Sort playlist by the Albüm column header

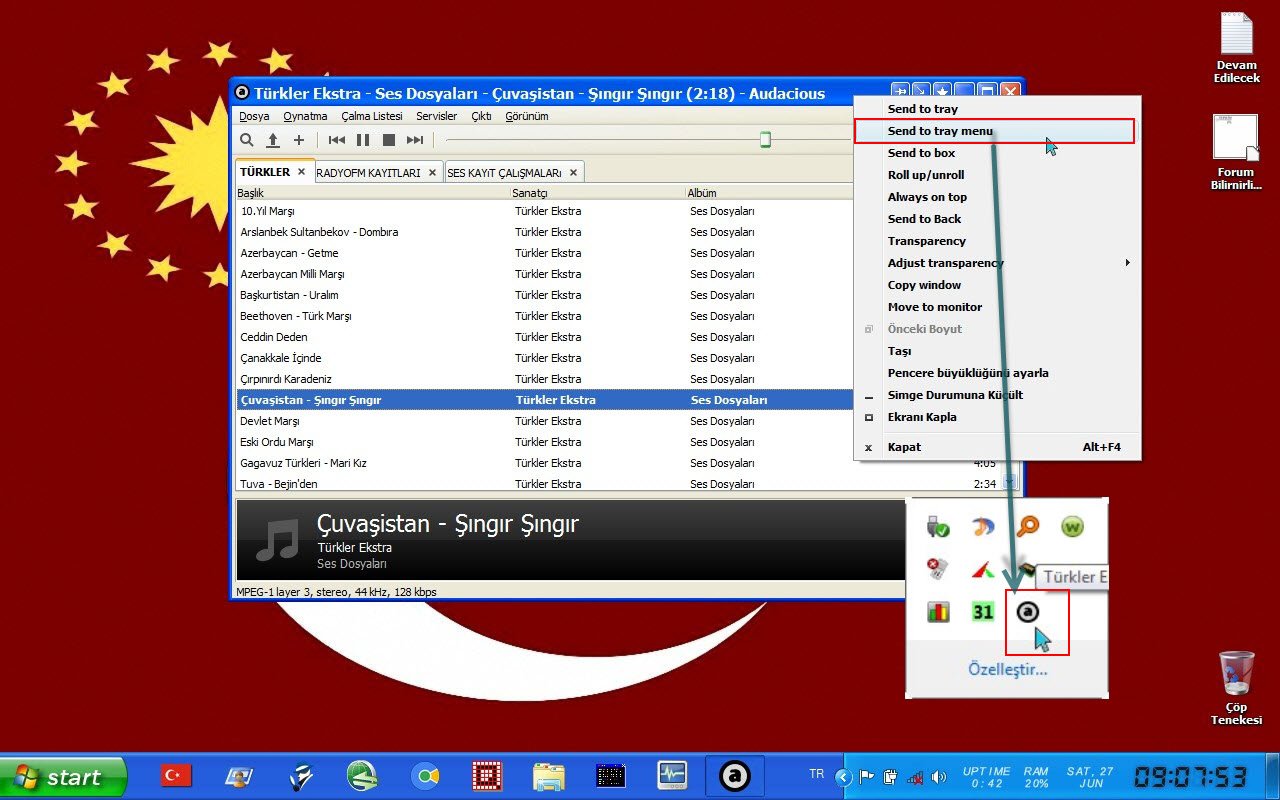pos(771,193)
